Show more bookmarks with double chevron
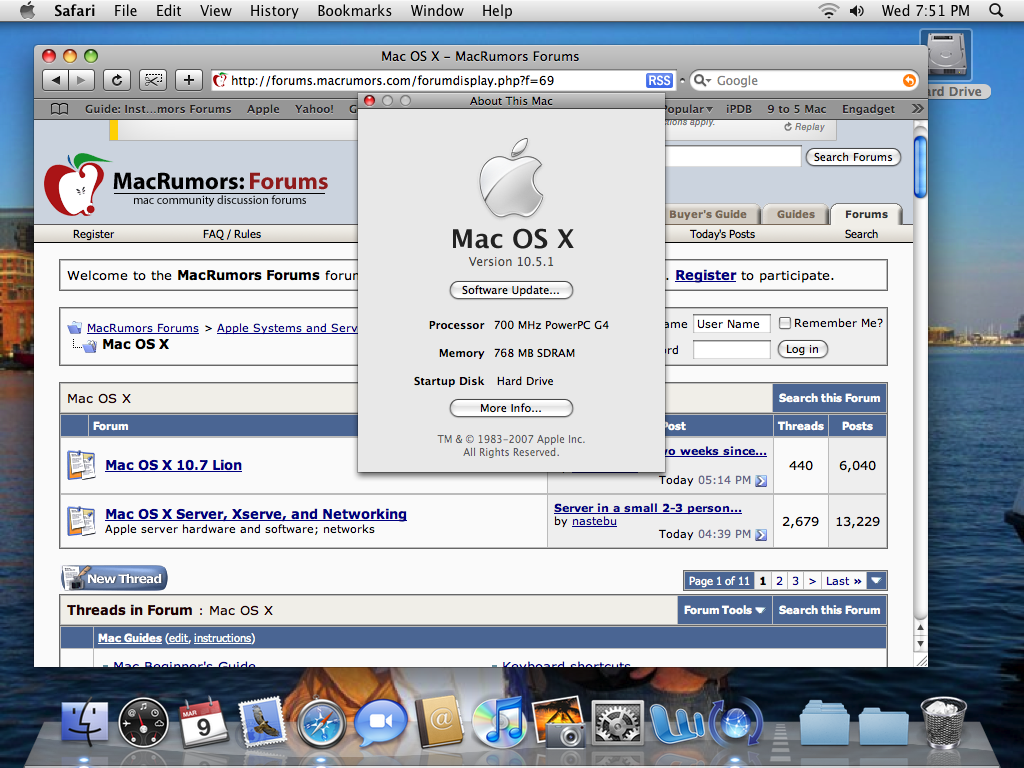The height and width of the screenshot is (768, 1024). pyautogui.click(x=917, y=108)
